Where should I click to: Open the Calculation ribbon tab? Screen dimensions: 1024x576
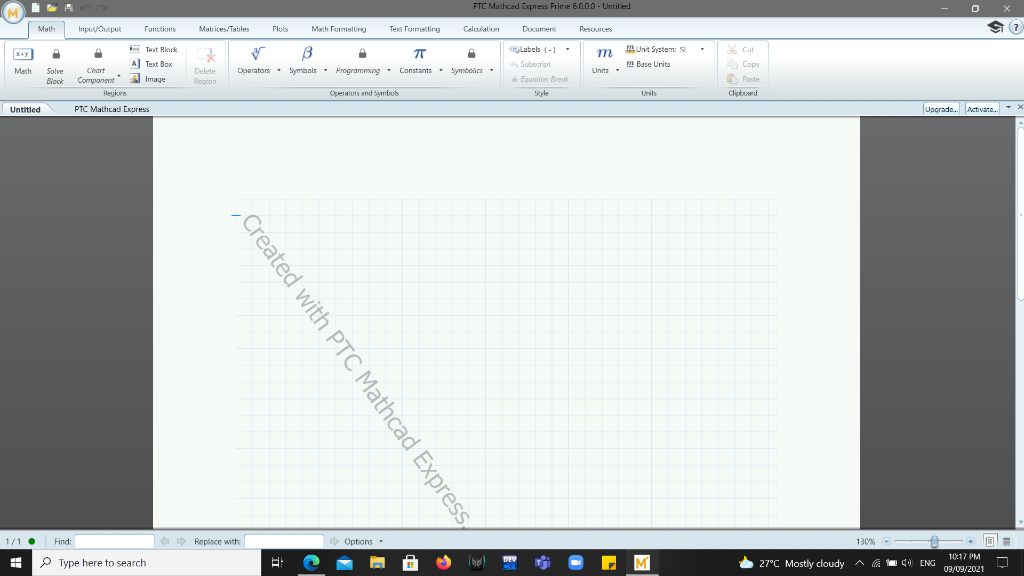481,29
